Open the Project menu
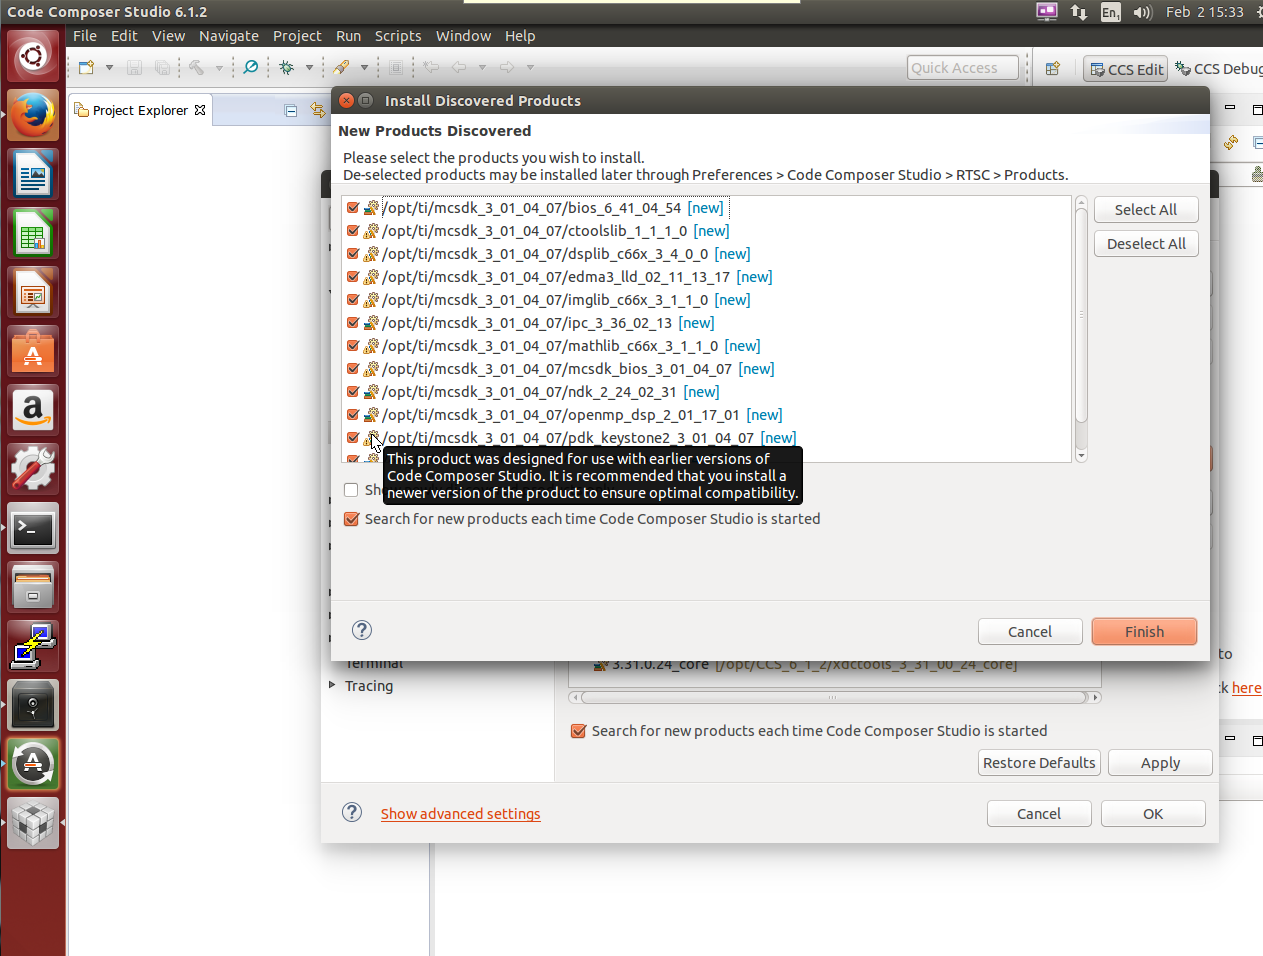This screenshot has width=1263, height=956. (297, 36)
